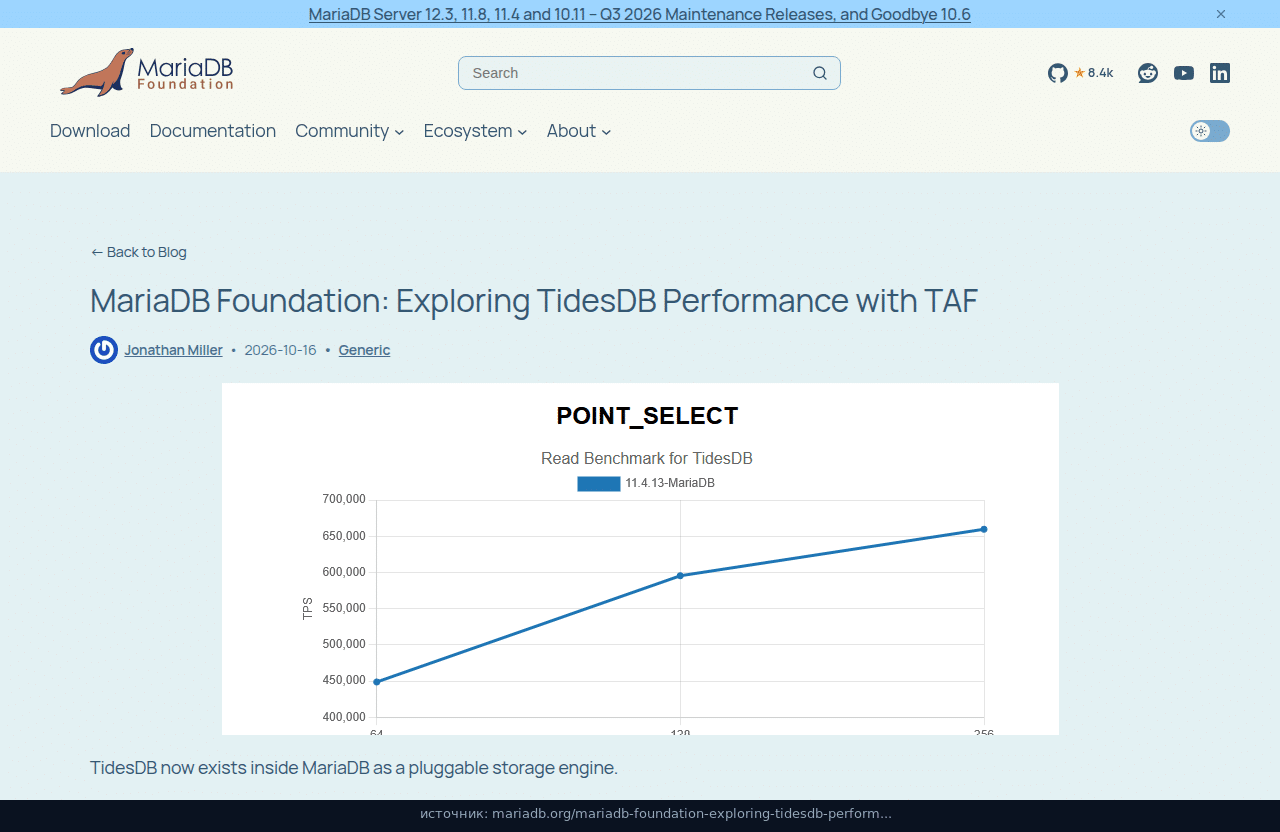Image resolution: width=1280 pixels, height=832 pixels.
Task: Click the 'Read Benchmark for TidesDB' subtitle
Action: [x=647, y=459]
